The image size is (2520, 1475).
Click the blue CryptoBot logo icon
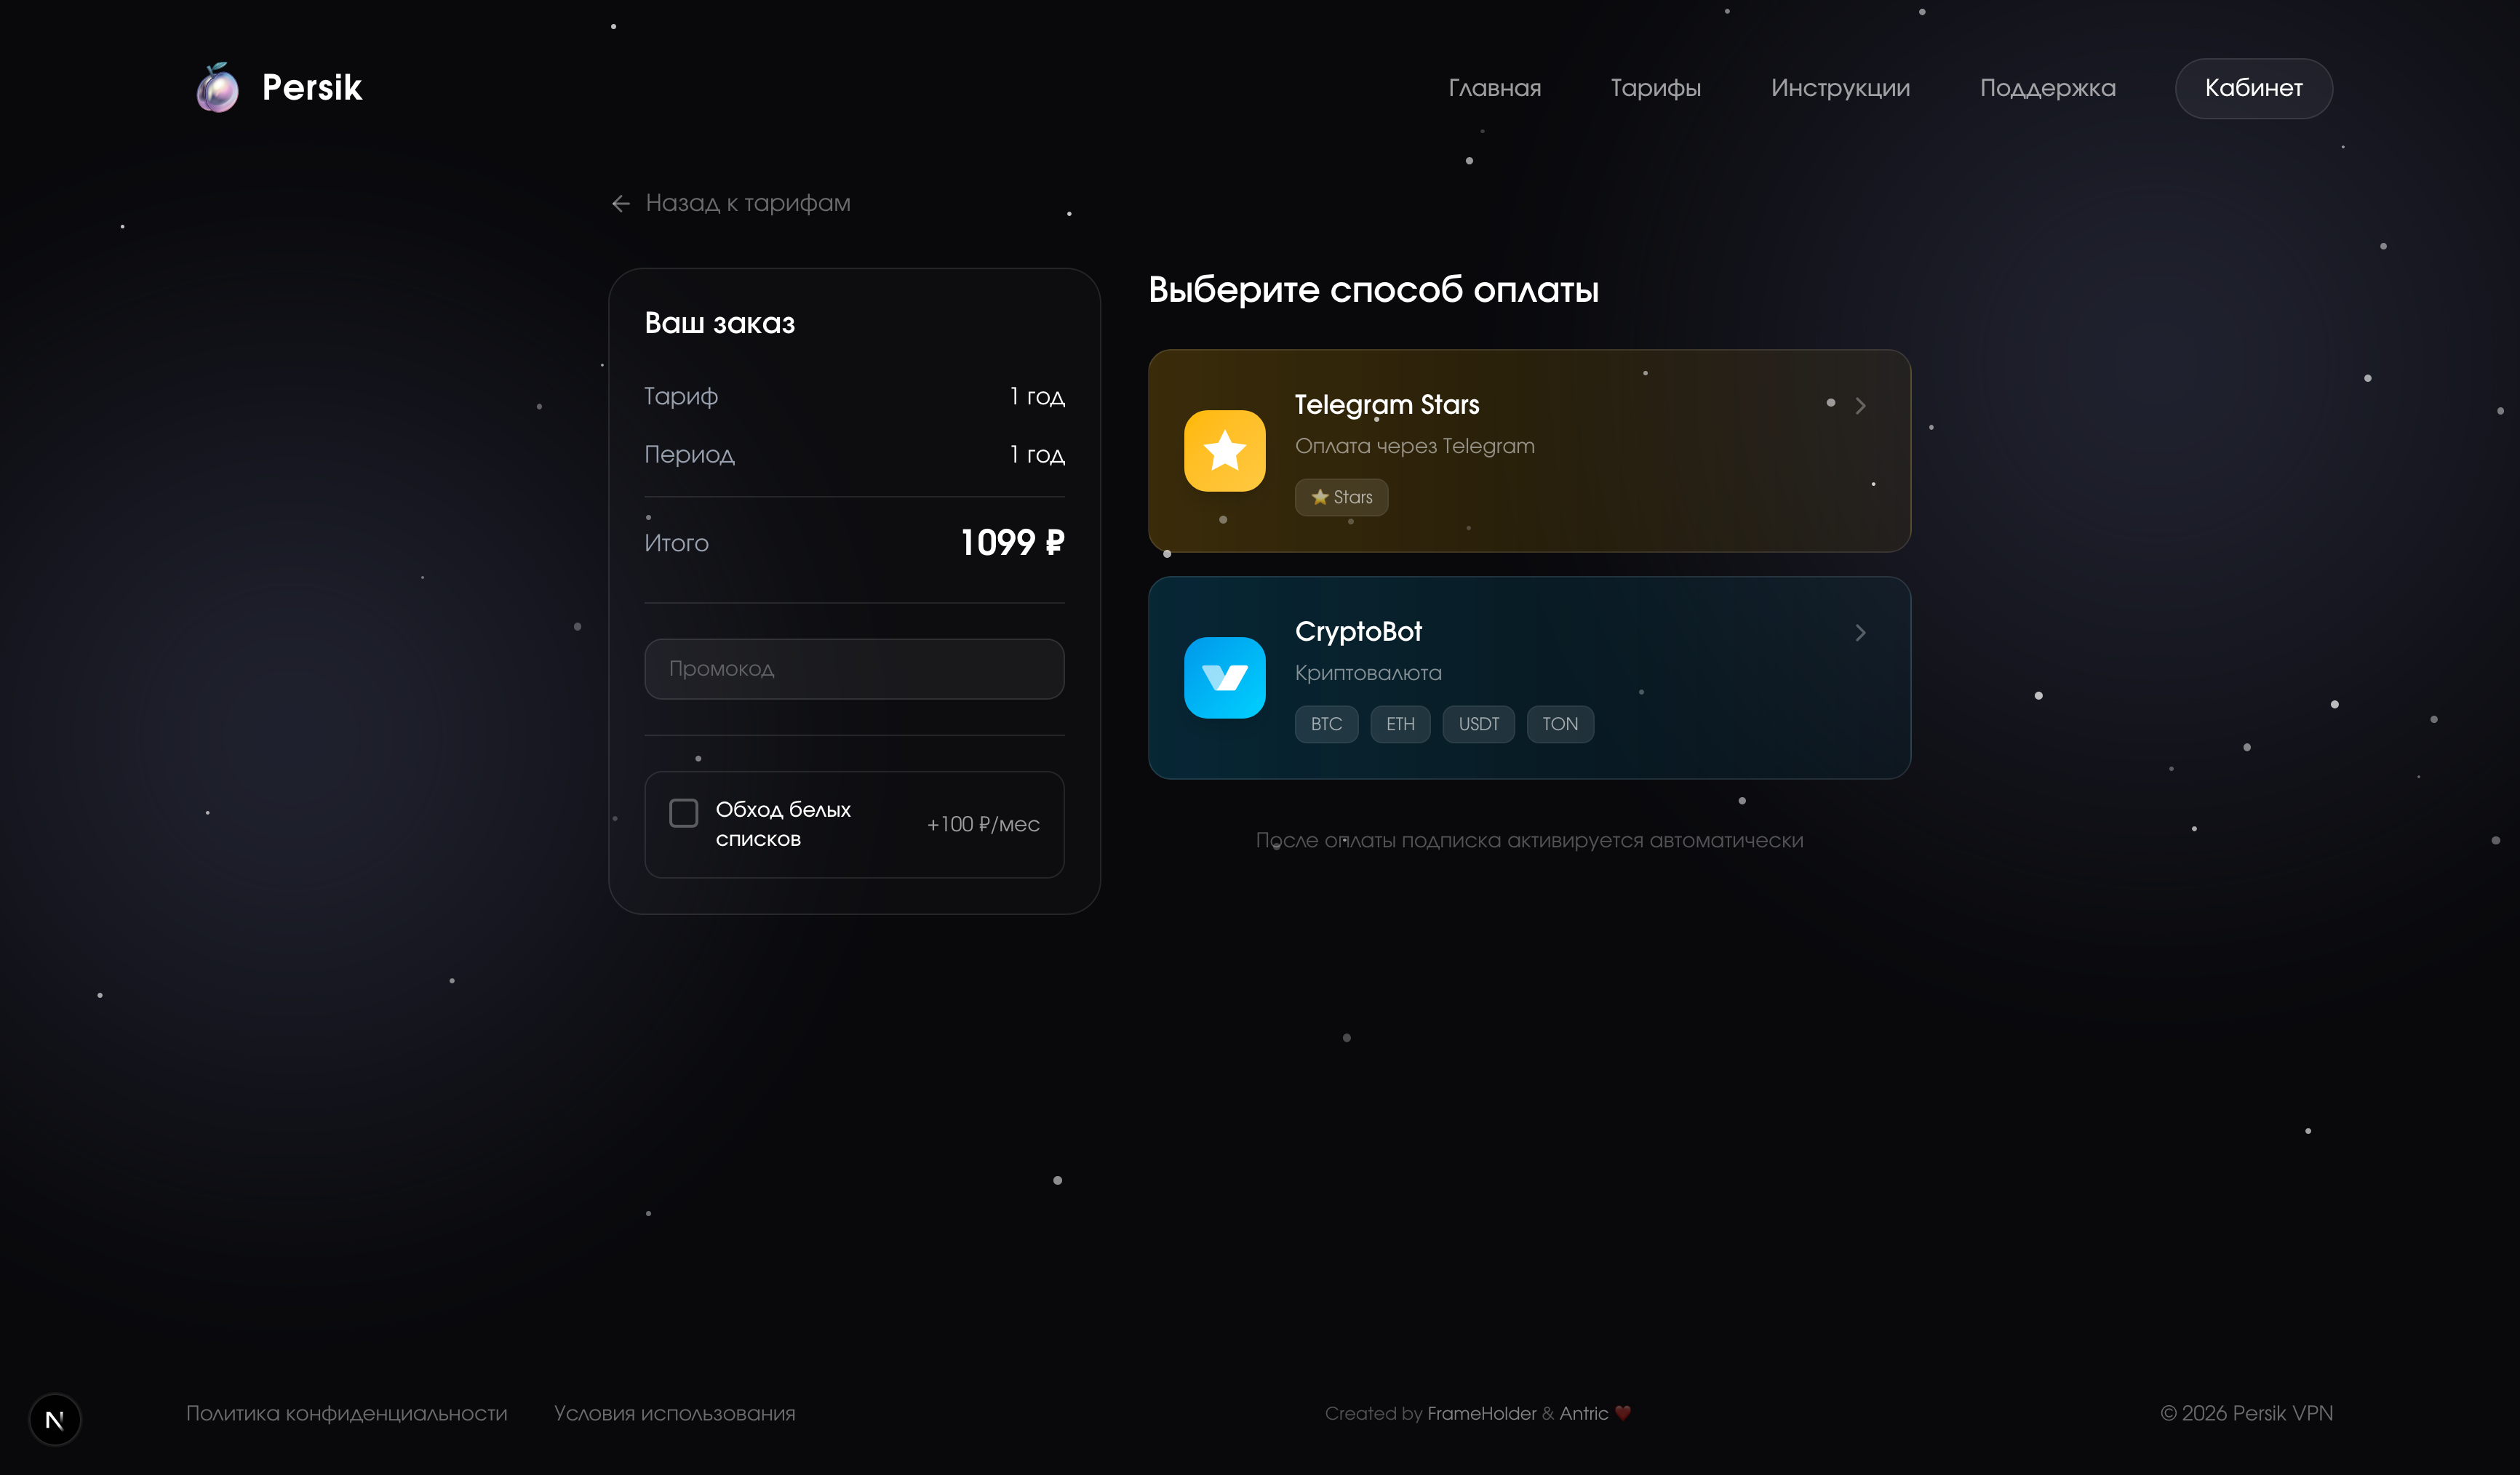click(1224, 678)
